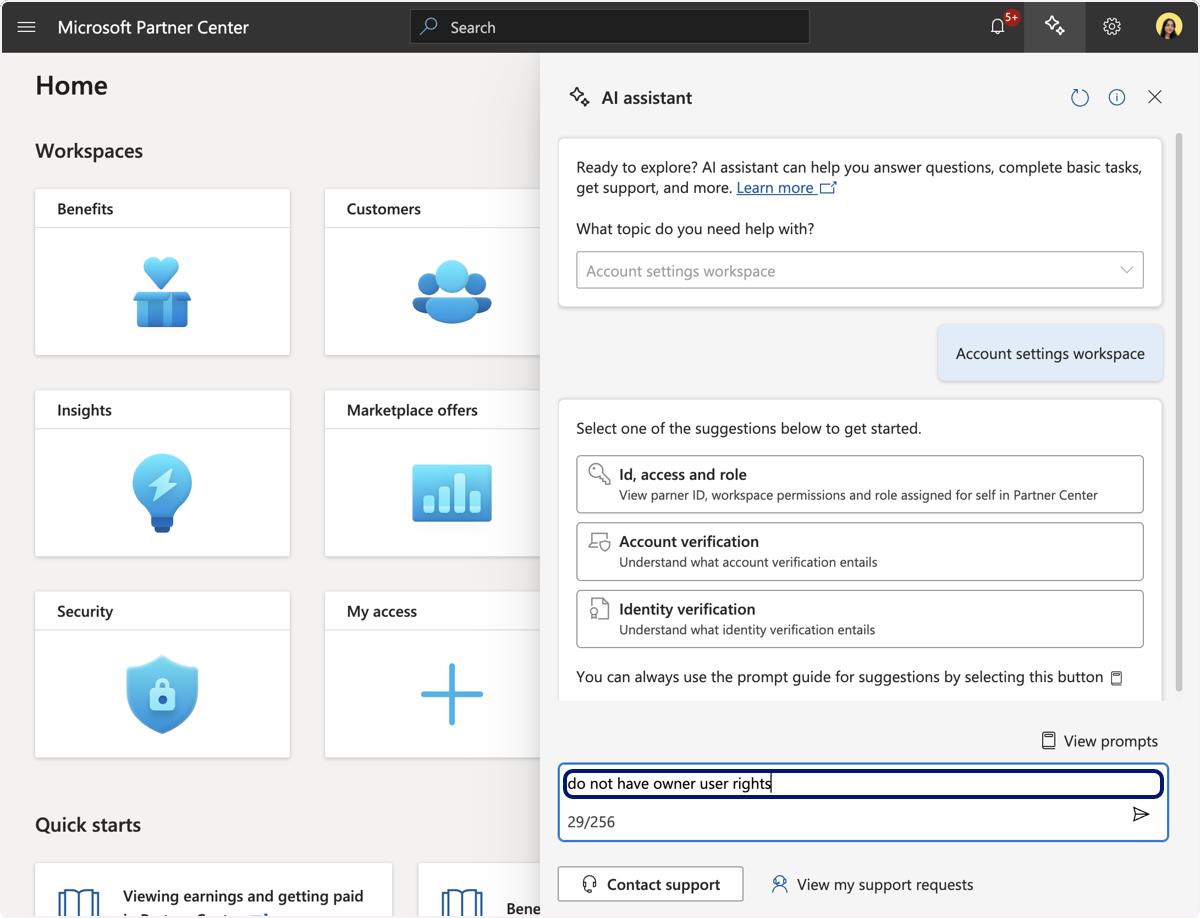Open the Benefits workspace title
The height and width of the screenshot is (918, 1200).
pyautogui.click(x=85, y=209)
